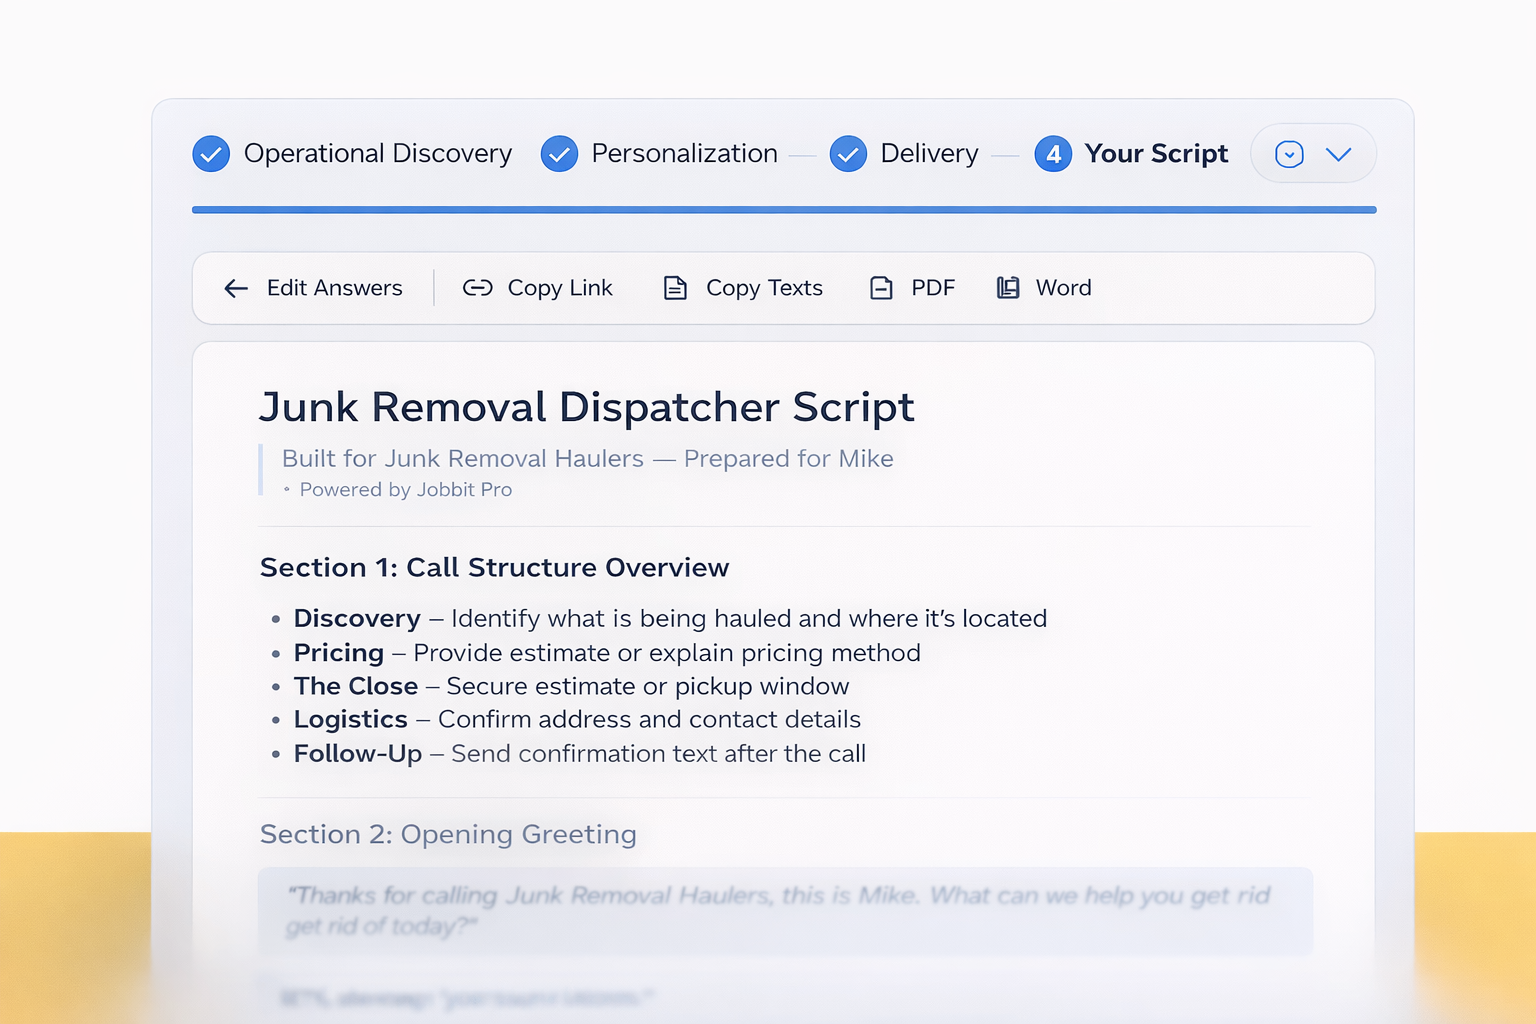This screenshot has width=1536, height=1024.
Task: Click the number 4 step circle
Action: click(1053, 154)
